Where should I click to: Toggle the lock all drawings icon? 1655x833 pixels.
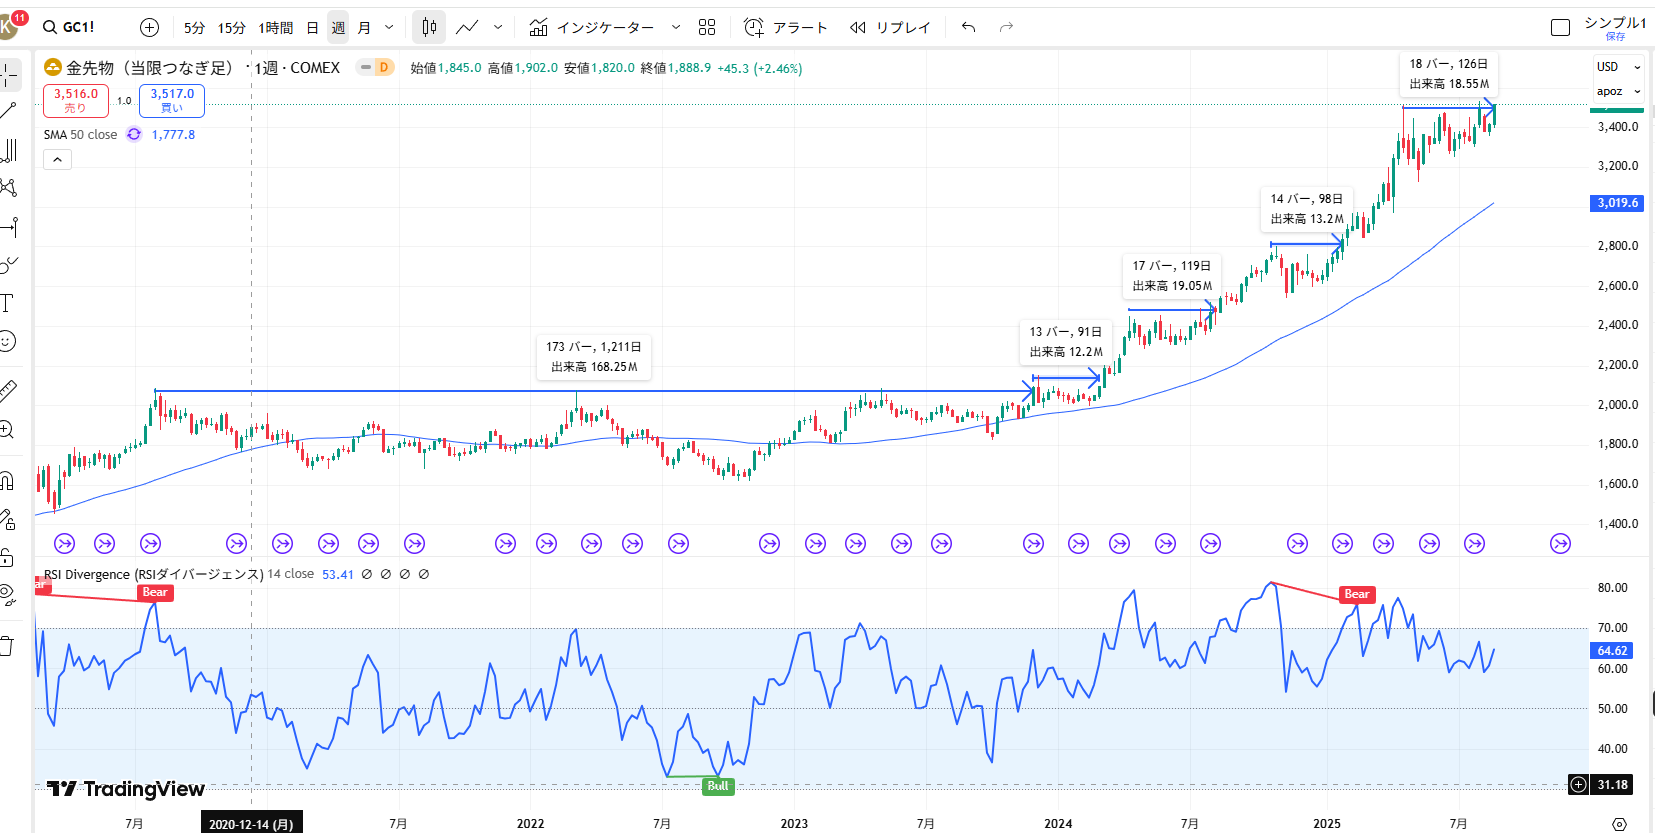[x=8, y=557]
